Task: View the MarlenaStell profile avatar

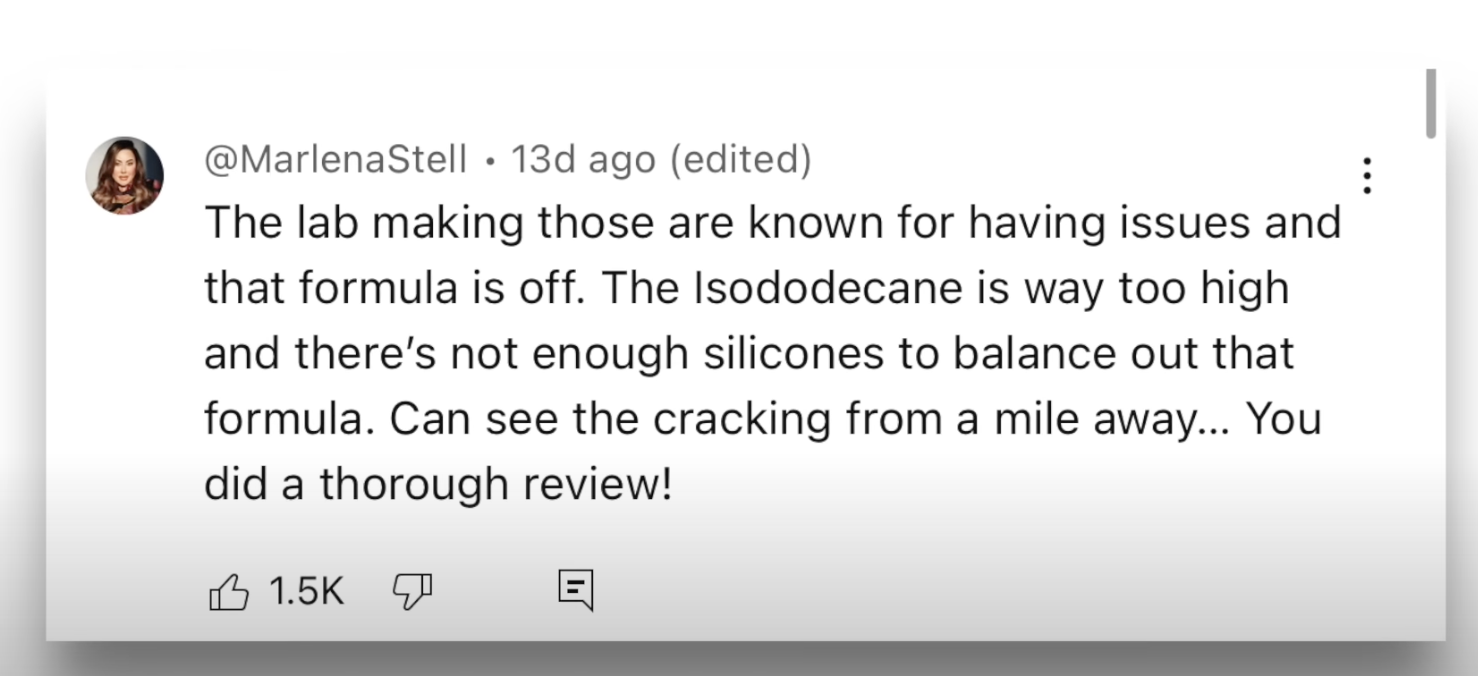Action: (x=125, y=176)
